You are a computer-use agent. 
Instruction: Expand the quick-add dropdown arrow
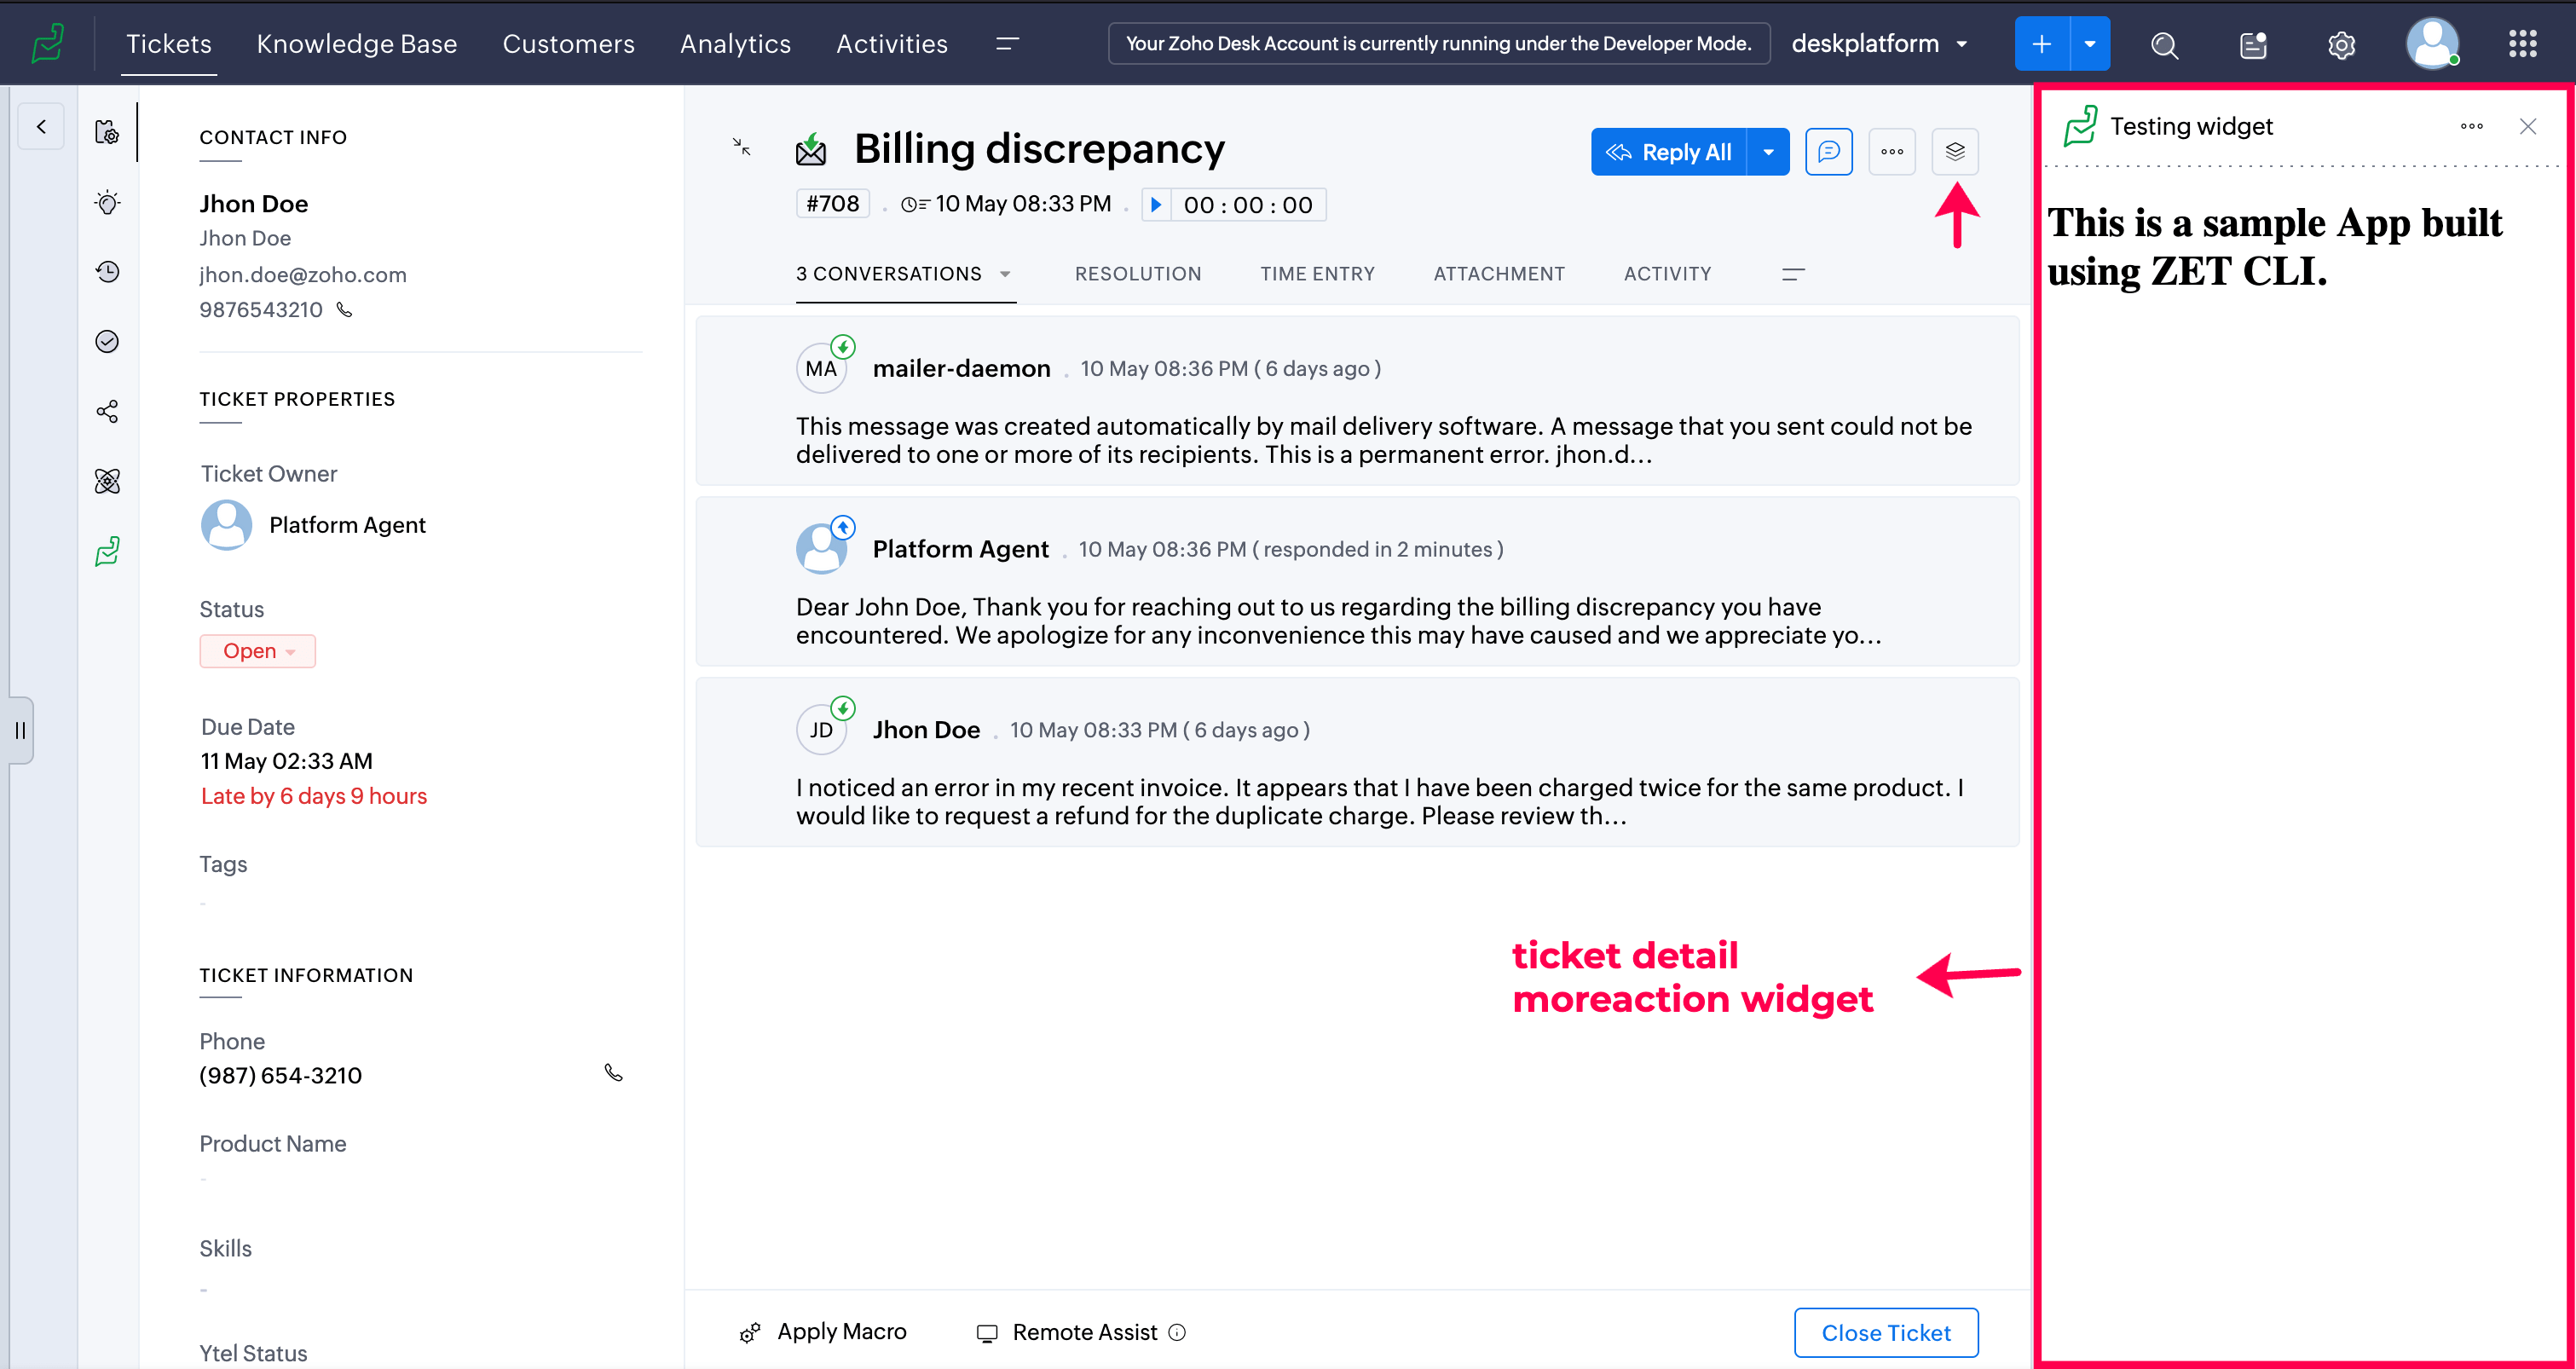(x=2090, y=44)
